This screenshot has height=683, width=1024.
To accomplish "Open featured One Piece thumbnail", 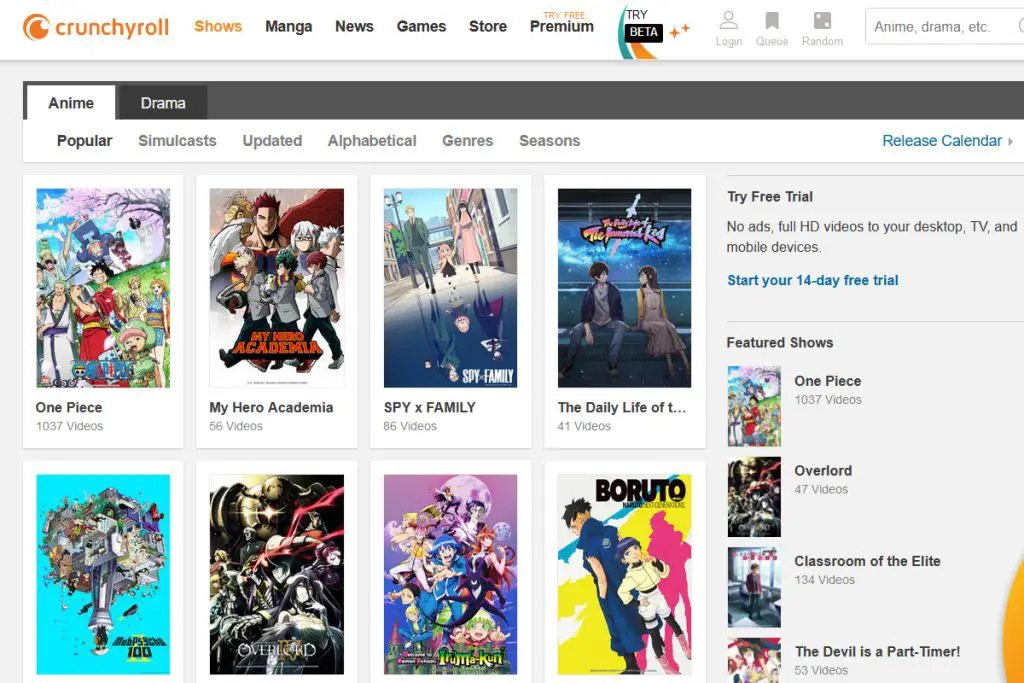I will click(754, 406).
